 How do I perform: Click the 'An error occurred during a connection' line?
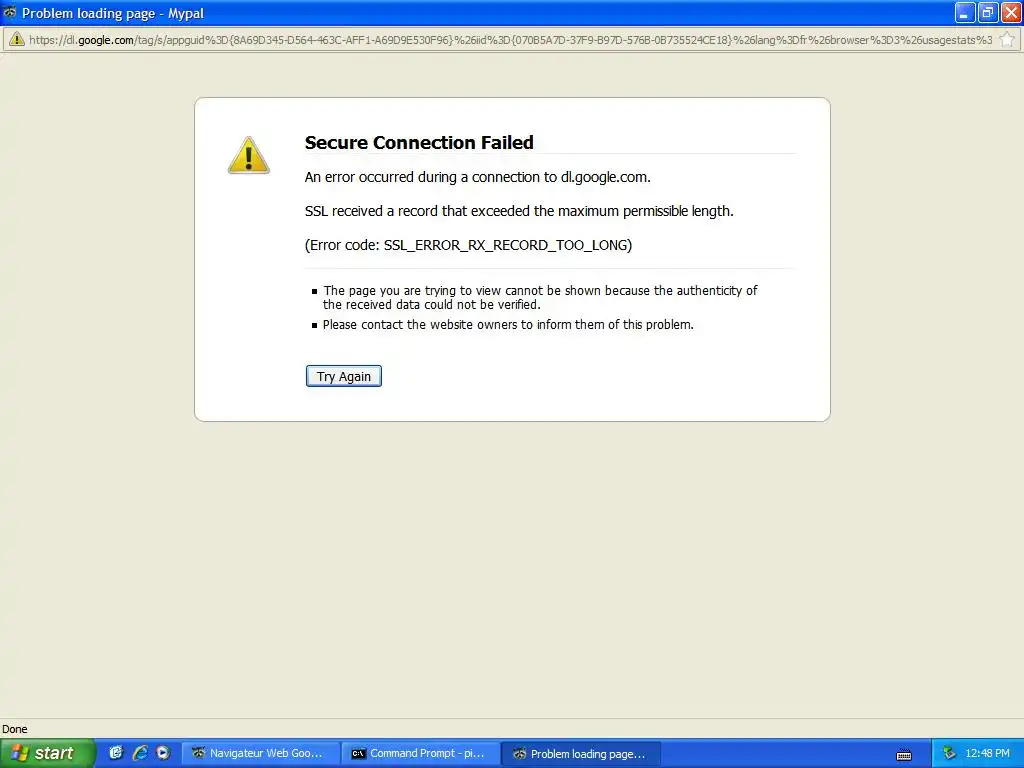pos(477,178)
